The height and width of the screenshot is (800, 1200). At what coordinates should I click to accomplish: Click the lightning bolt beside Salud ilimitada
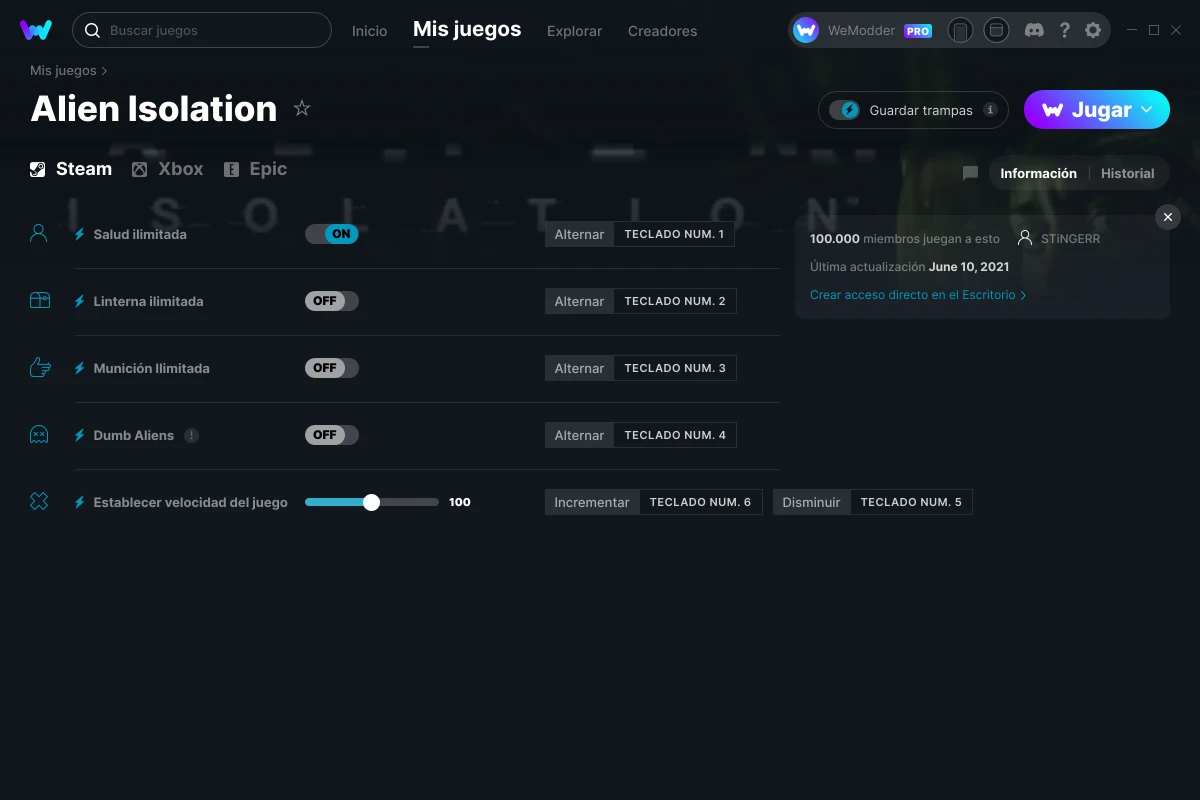pyautogui.click(x=80, y=234)
